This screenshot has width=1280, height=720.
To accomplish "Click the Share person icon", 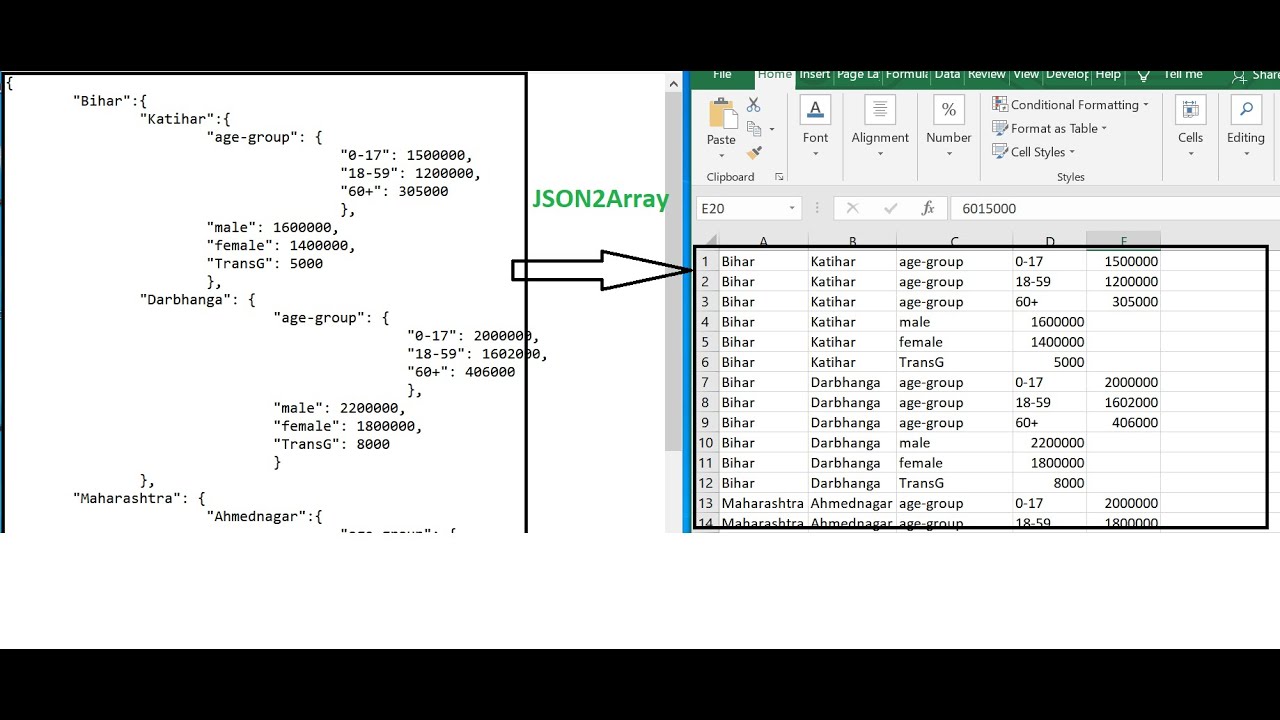I will coord(1239,76).
